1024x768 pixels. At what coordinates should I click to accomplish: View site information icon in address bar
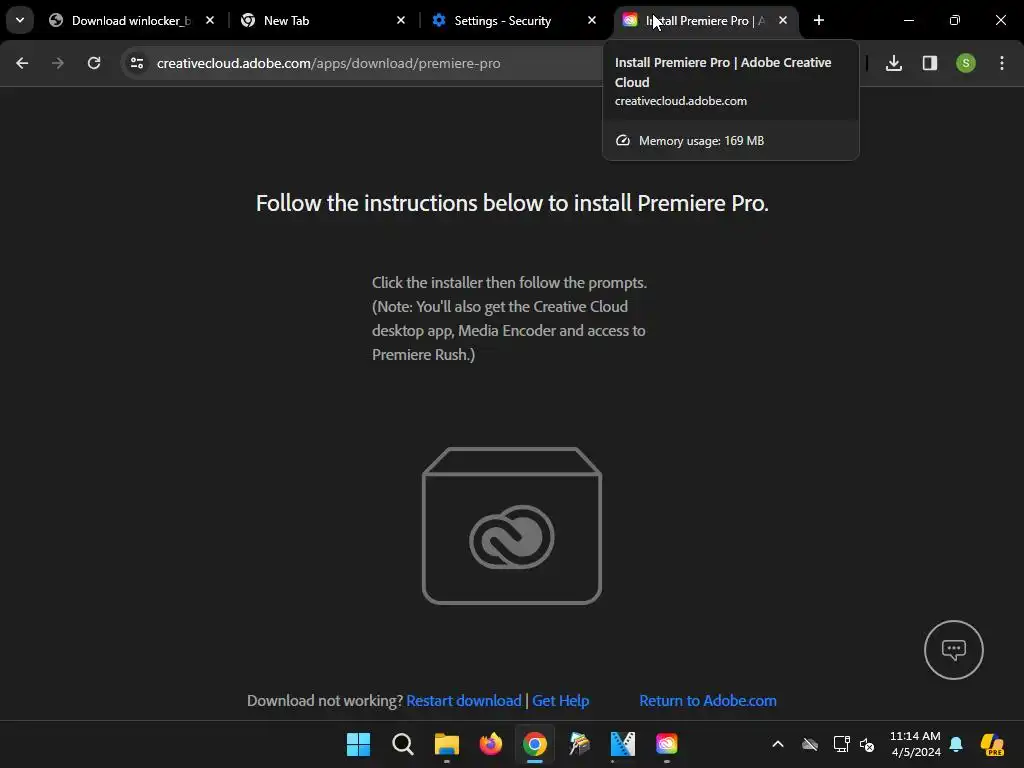(x=136, y=63)
